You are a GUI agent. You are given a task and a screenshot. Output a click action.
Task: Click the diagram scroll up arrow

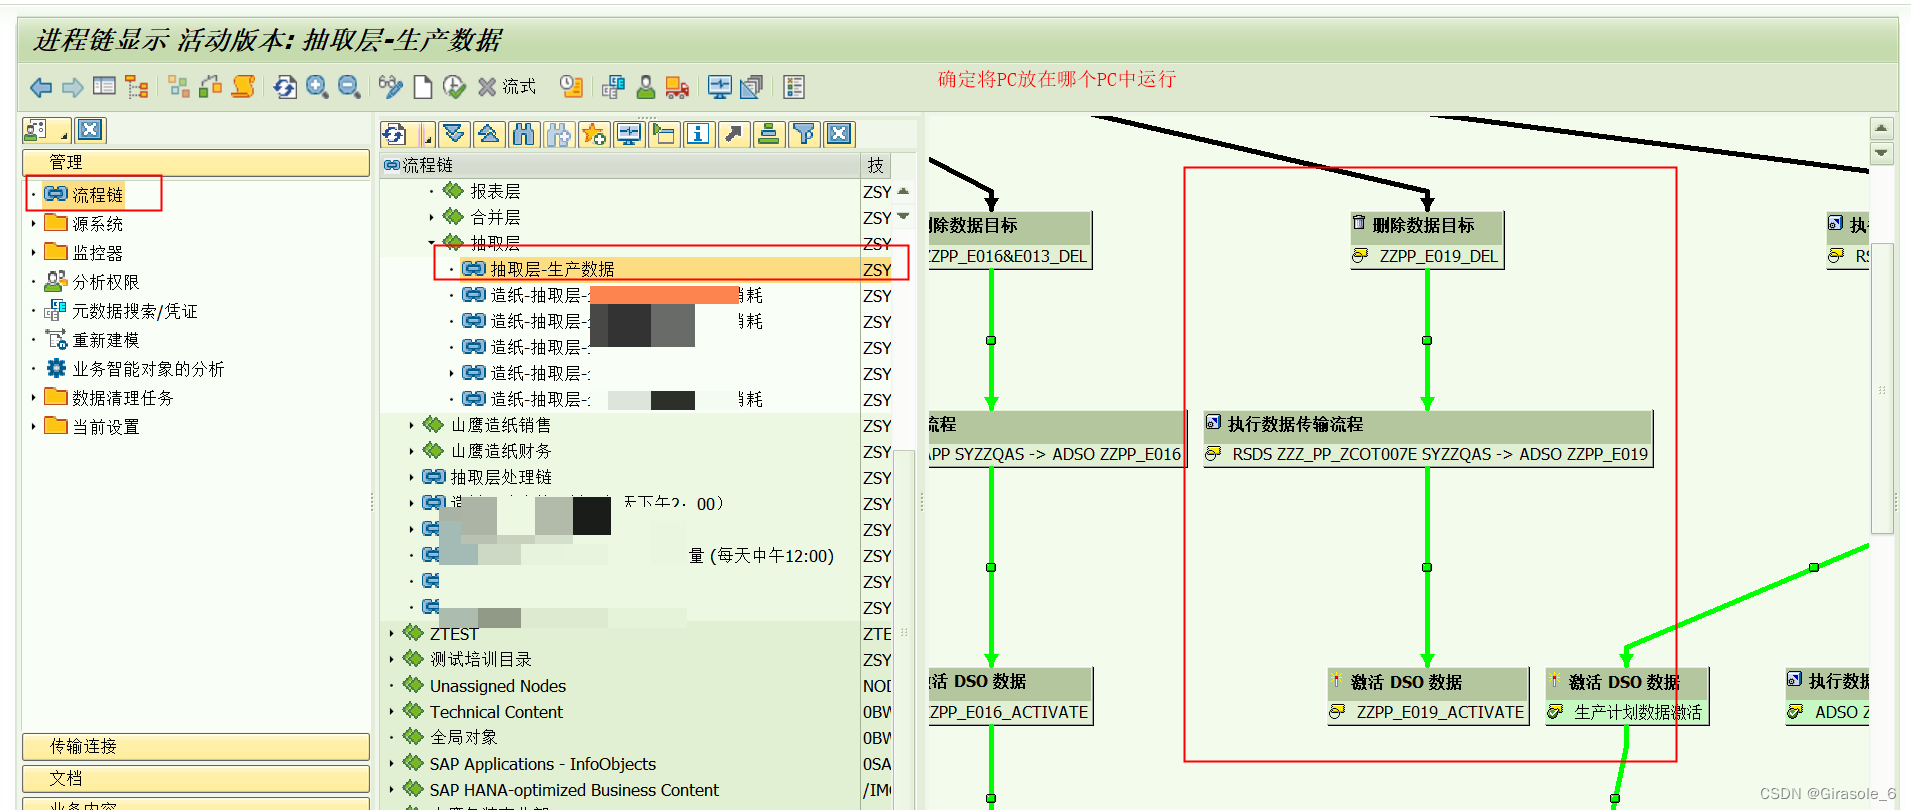[x=1881, y=128]
